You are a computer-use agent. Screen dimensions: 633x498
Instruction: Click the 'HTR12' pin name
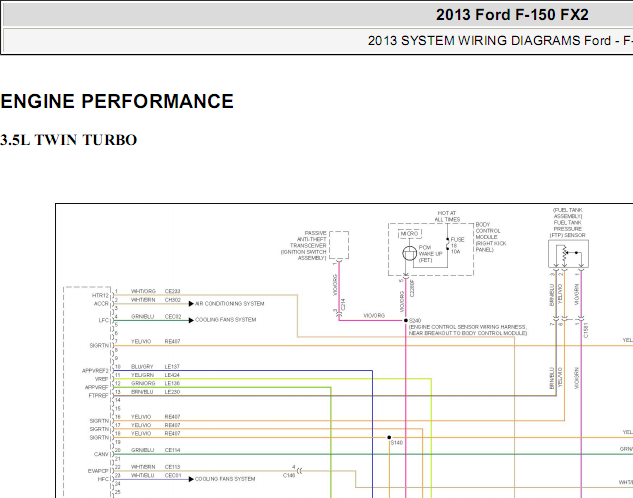coord(100,295)
